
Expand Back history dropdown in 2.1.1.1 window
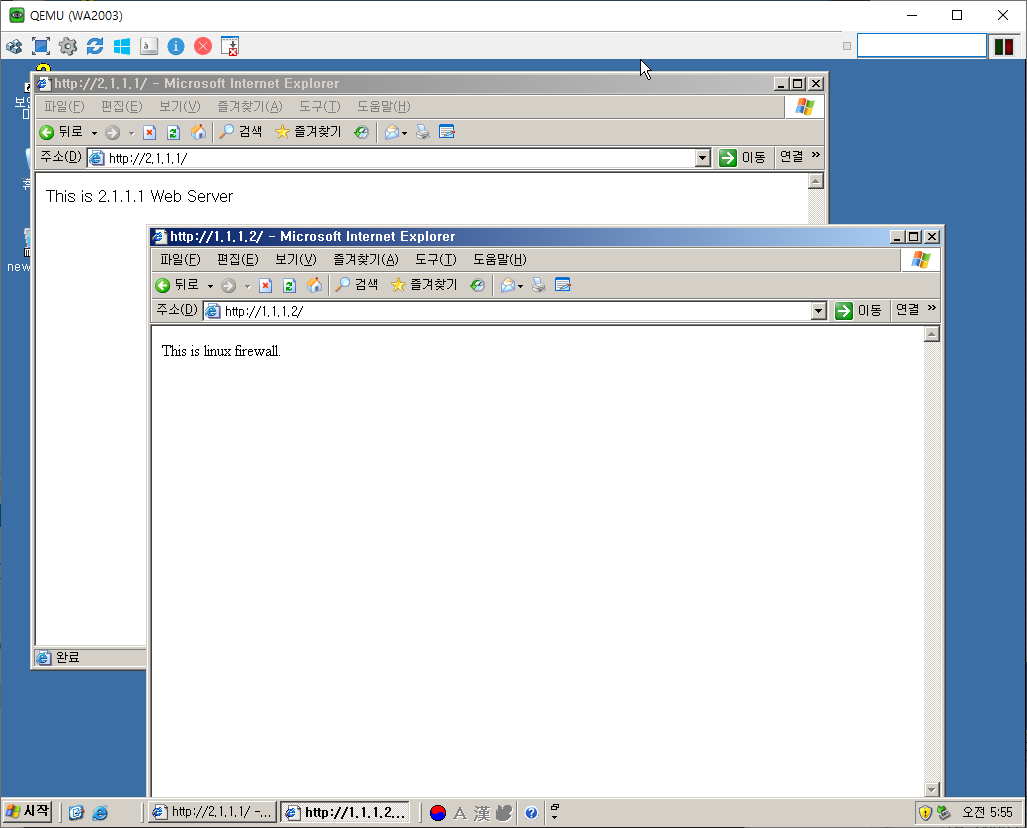(x=94, y=134)
